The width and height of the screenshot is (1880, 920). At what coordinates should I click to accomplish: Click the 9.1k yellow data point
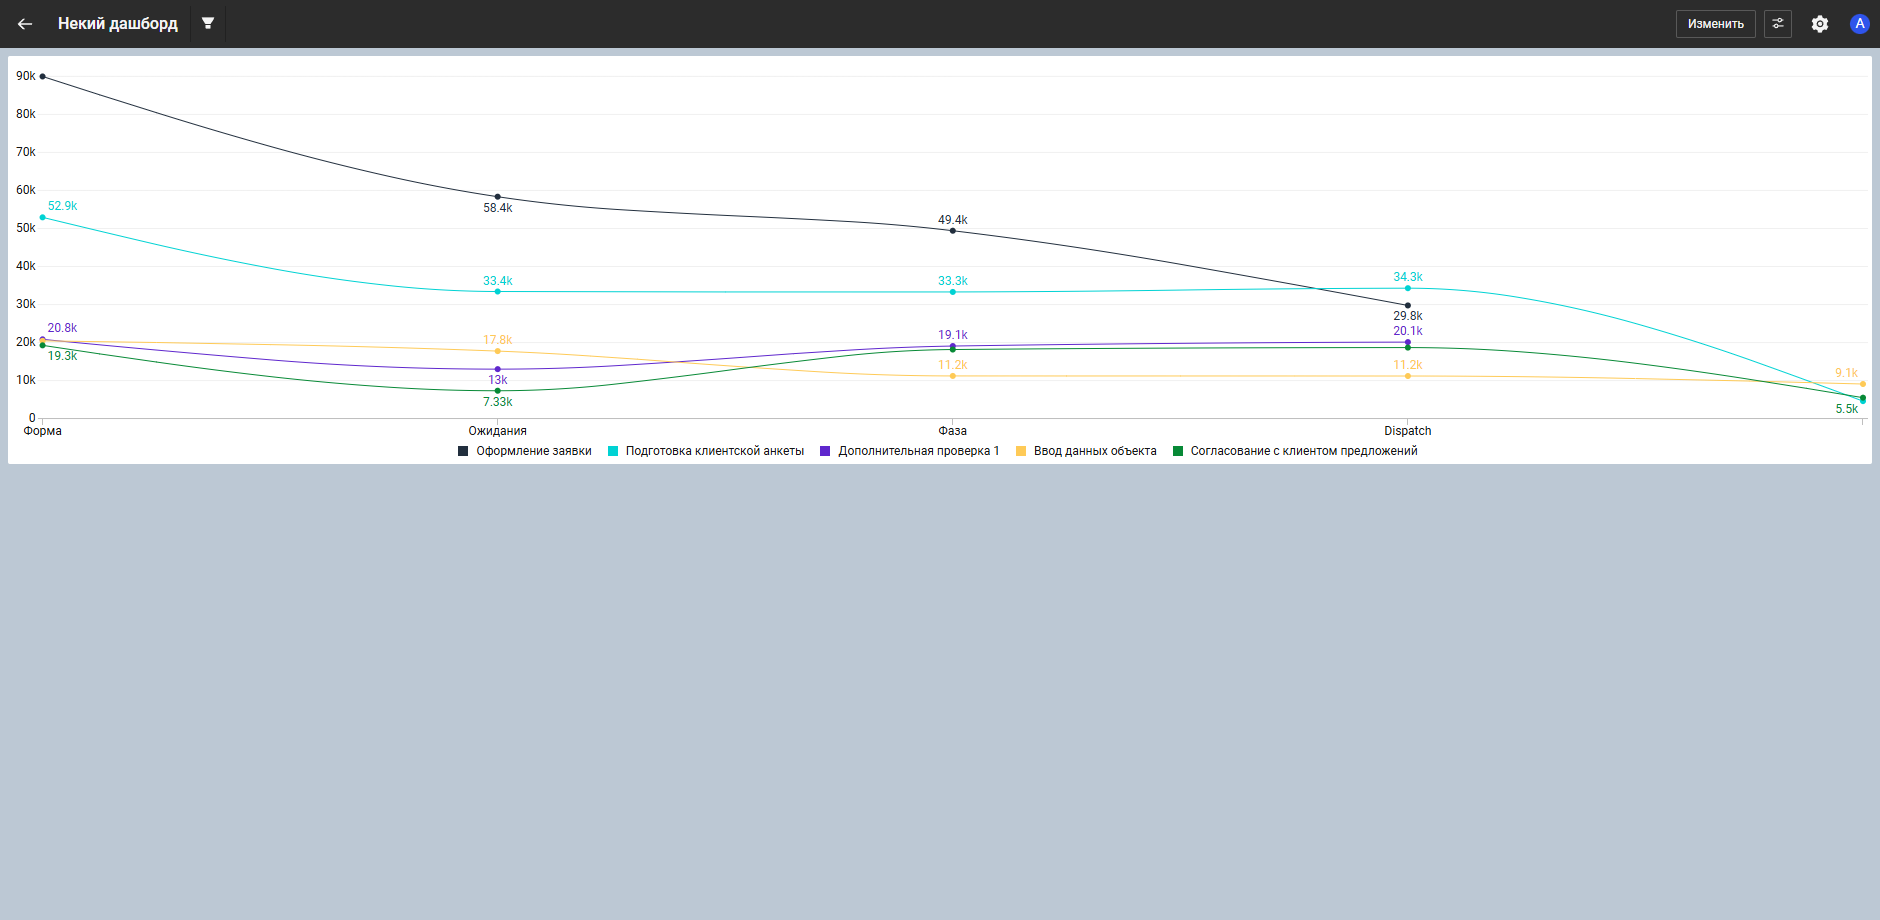pyautogui.click(x=1862, y=384)
